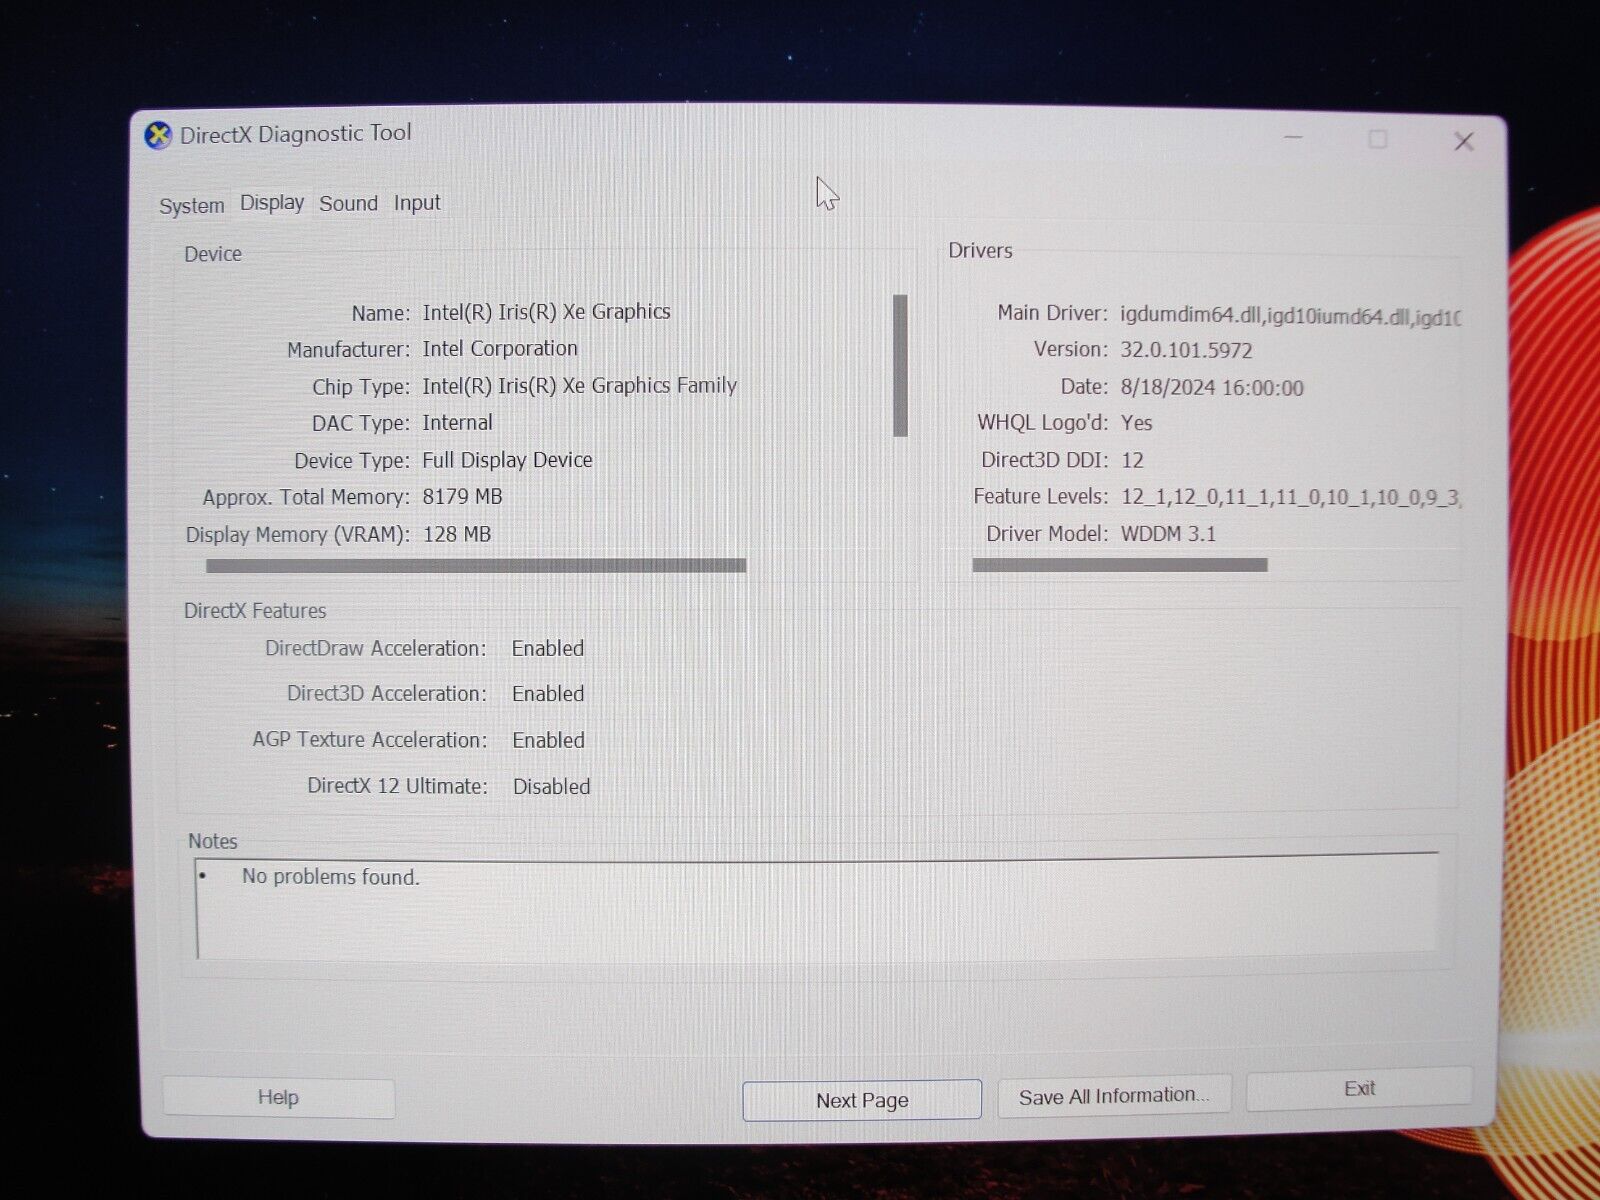Close the window with the X button

click(1464, 142)
